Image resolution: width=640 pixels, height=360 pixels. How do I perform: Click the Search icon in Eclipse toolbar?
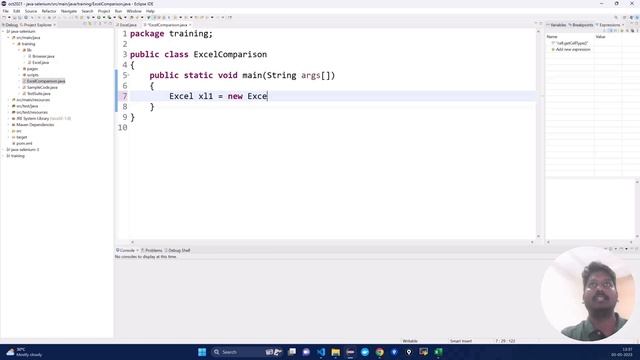click(616, 18)
